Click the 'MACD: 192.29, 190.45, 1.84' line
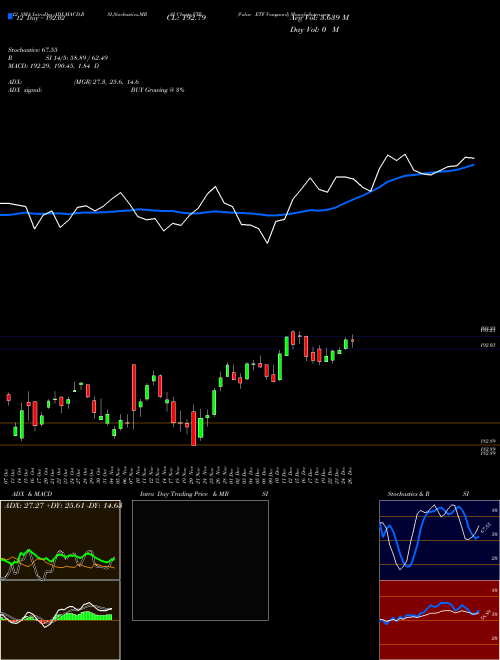This screenshot has width=500, height=660. [x=53, y=66]
